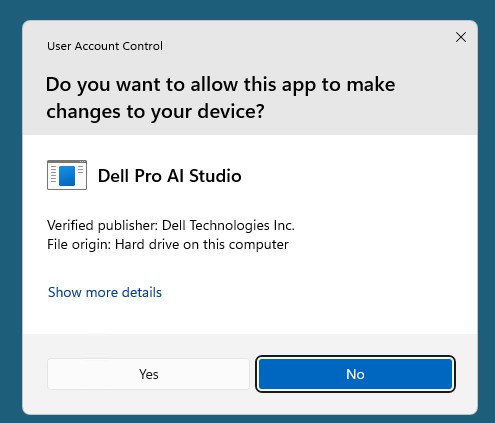Click the Dell Pro AI Studio name
Image resolution: width=495 pixels, height=423 pixels.
tap(170, 176)
